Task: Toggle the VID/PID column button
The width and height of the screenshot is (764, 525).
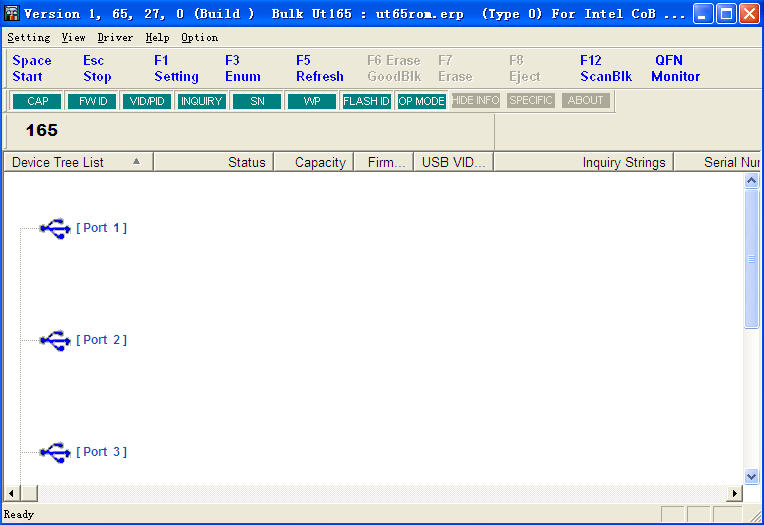Action: click(x=147, y=101)
